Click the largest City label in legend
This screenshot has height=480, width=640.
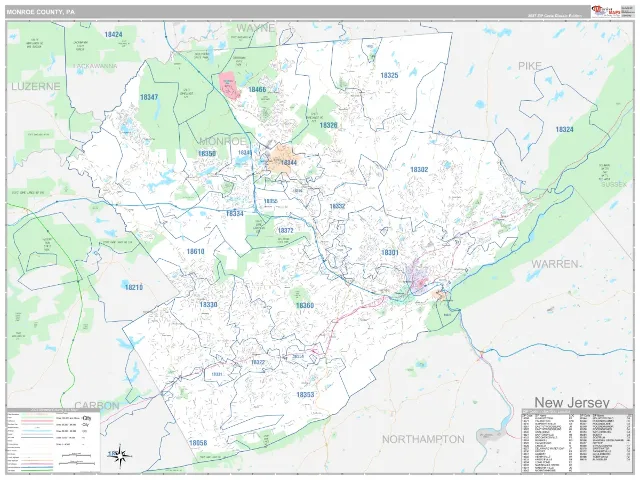point(87,418)
